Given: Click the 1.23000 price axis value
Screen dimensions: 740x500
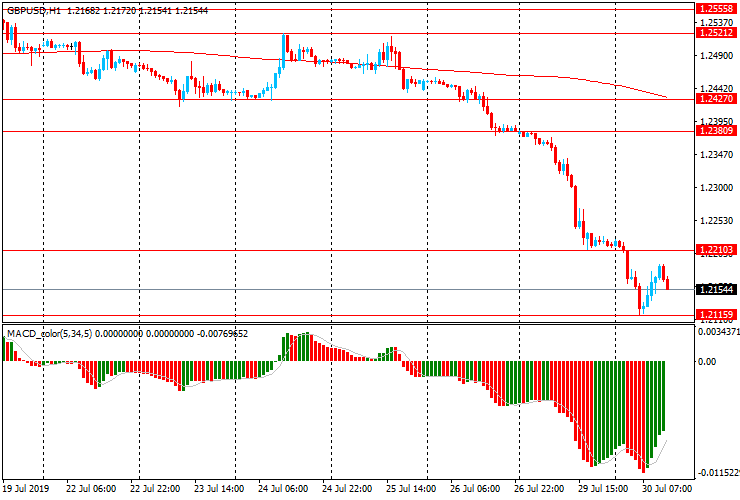Looking at the screenshot, I should (x=717, y=187).
